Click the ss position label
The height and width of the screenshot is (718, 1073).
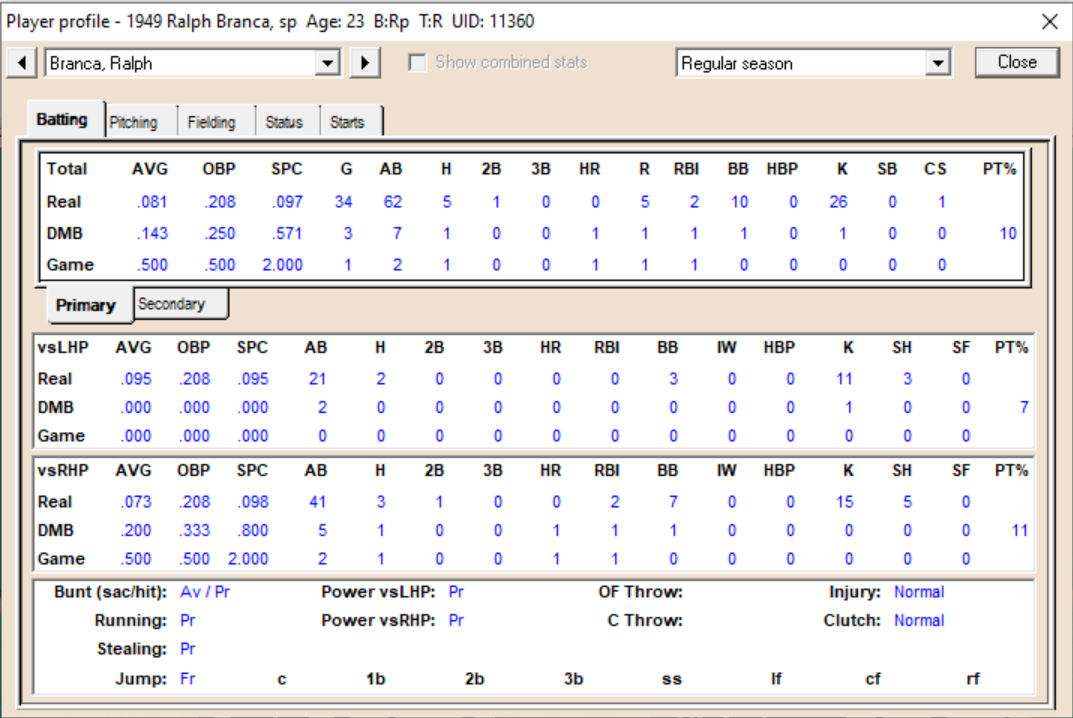(671, 679)
